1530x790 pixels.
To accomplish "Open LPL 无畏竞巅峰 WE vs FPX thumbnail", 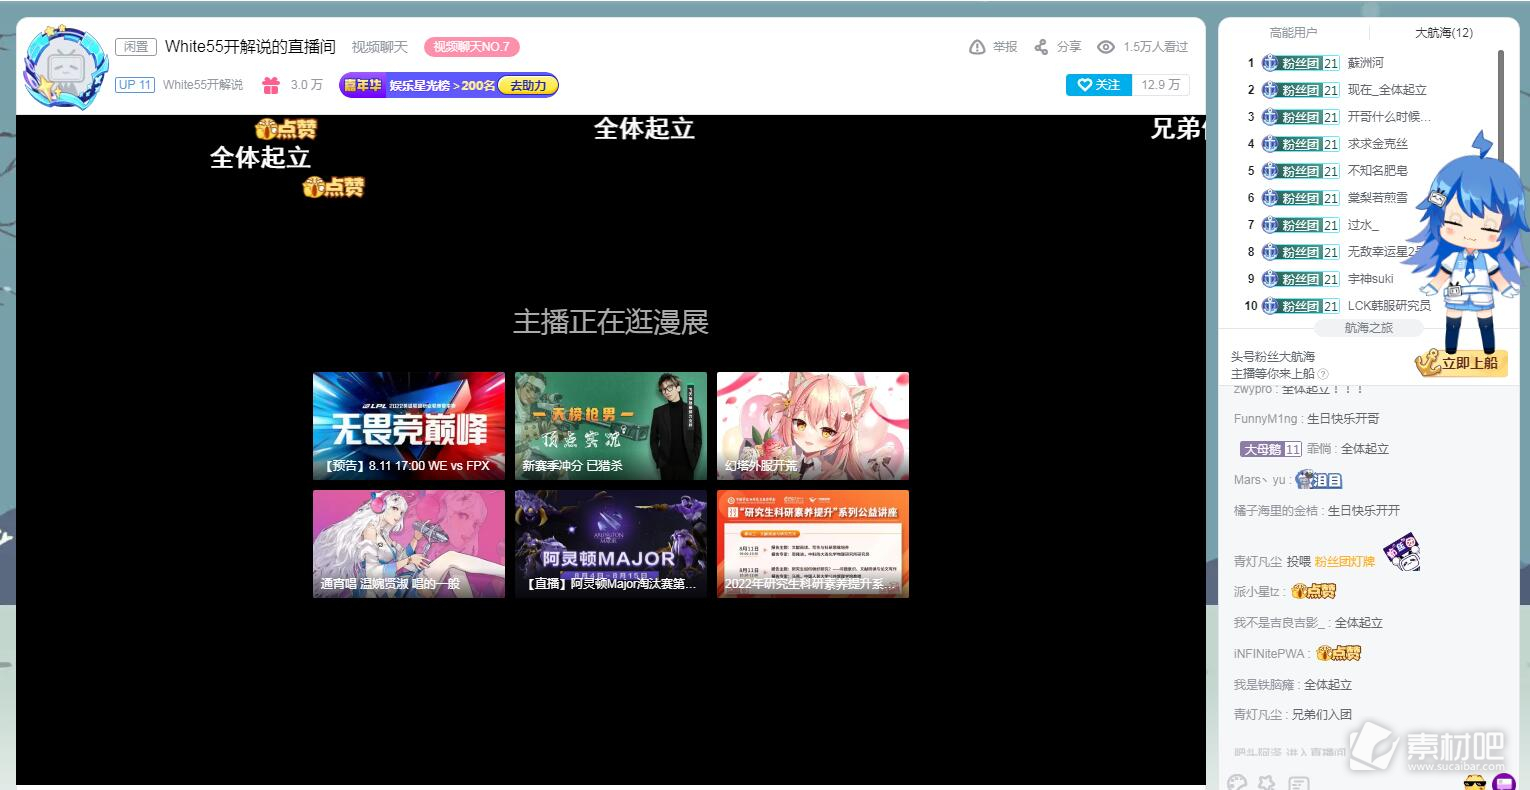I will pyautogui.click(x=409, y=426).
